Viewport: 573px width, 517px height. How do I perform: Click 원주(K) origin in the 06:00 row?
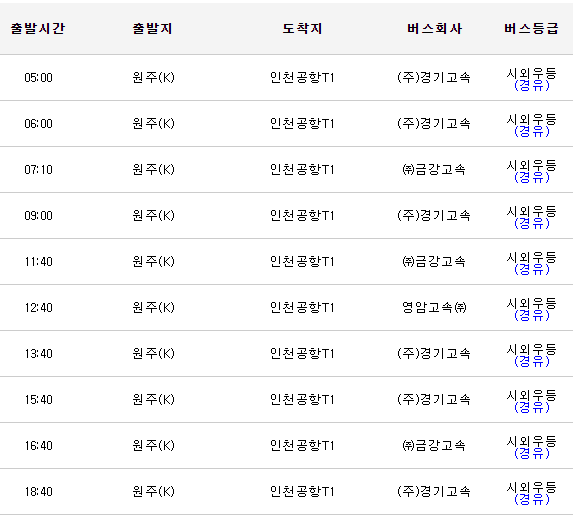pyautogui.click(x=153, y=123)
